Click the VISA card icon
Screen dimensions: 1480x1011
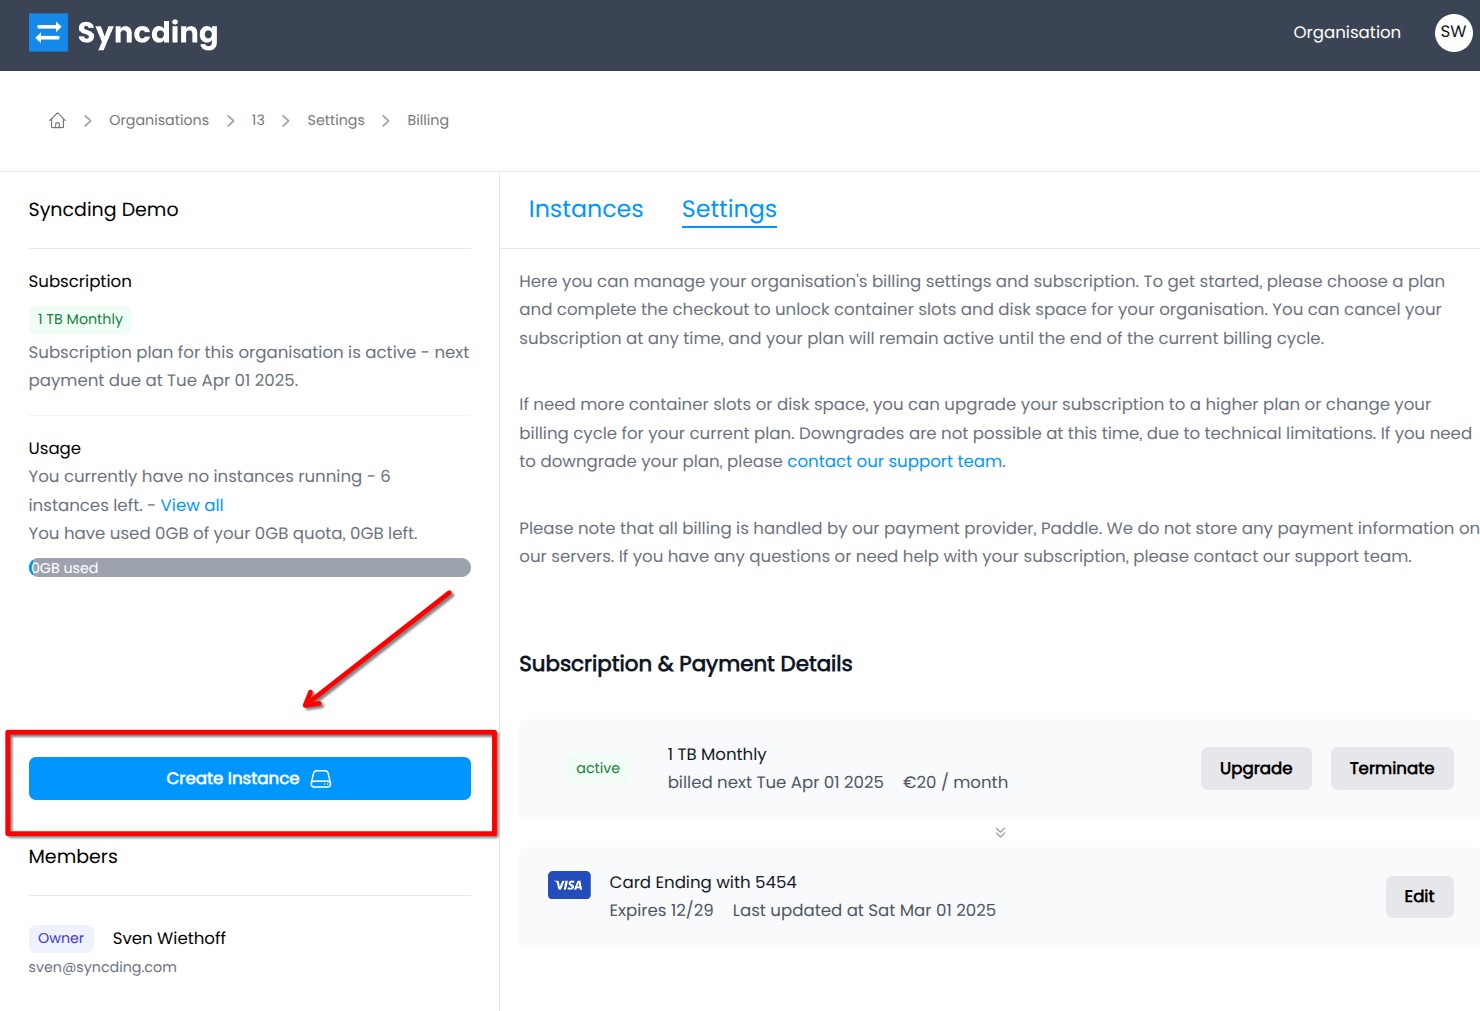click(569, 885)
